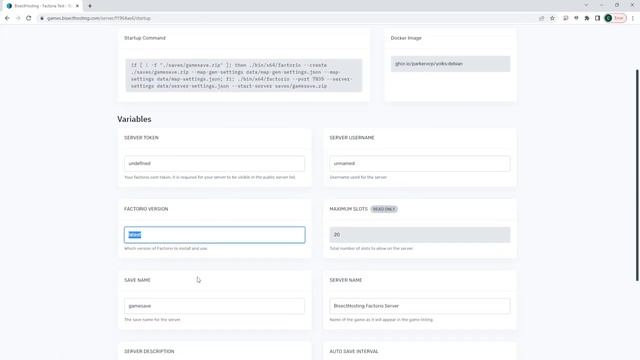Focus the Factorio Version text field
The height and width of the screenshot is (360, 640).
214,235
